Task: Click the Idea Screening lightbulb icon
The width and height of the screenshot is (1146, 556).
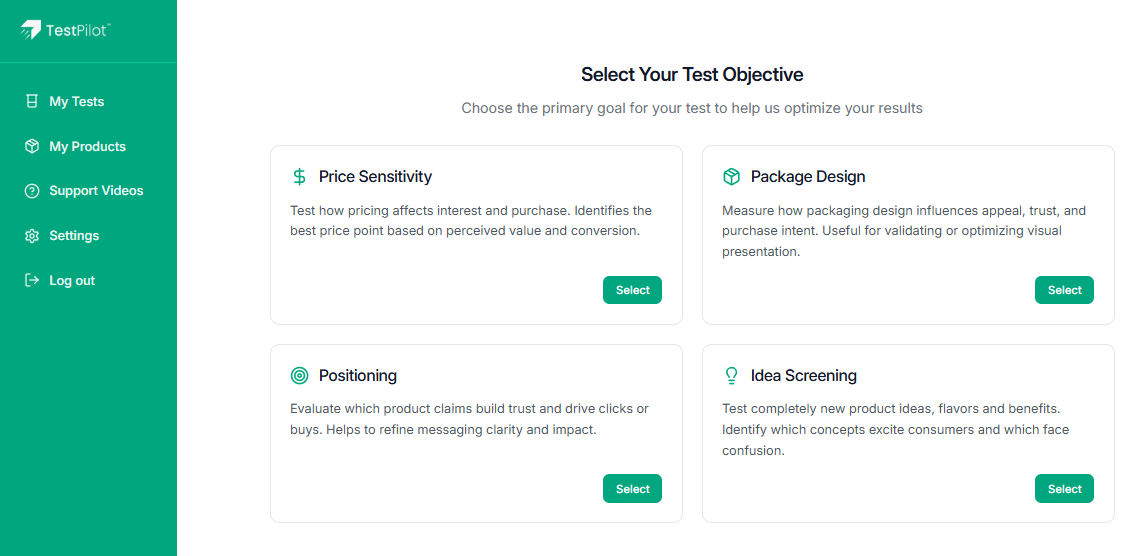Action: pyautogui.click(x=731, y=376)
